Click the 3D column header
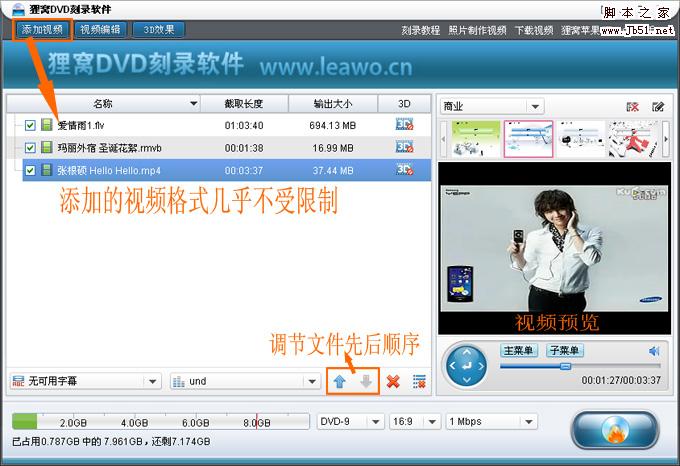Screen dimensions: 680x466 [x=404, y=104]
